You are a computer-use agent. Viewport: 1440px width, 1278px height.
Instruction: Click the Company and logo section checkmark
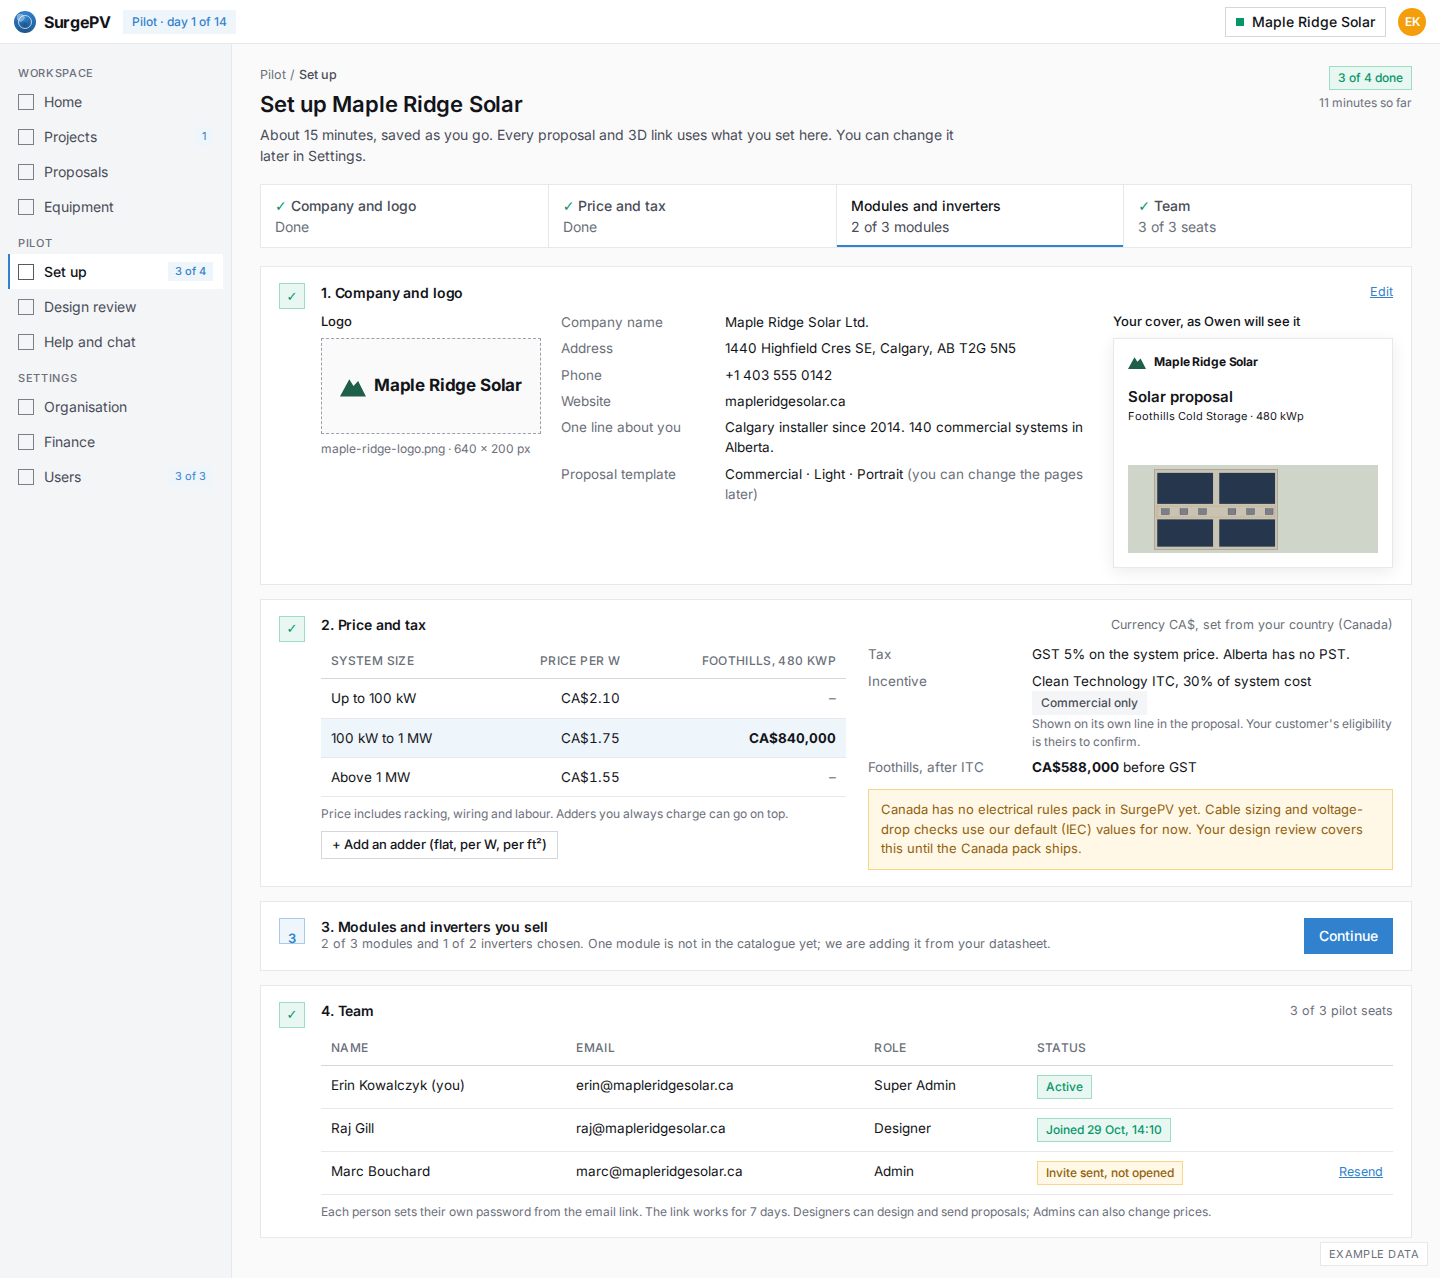click(292, 296)
